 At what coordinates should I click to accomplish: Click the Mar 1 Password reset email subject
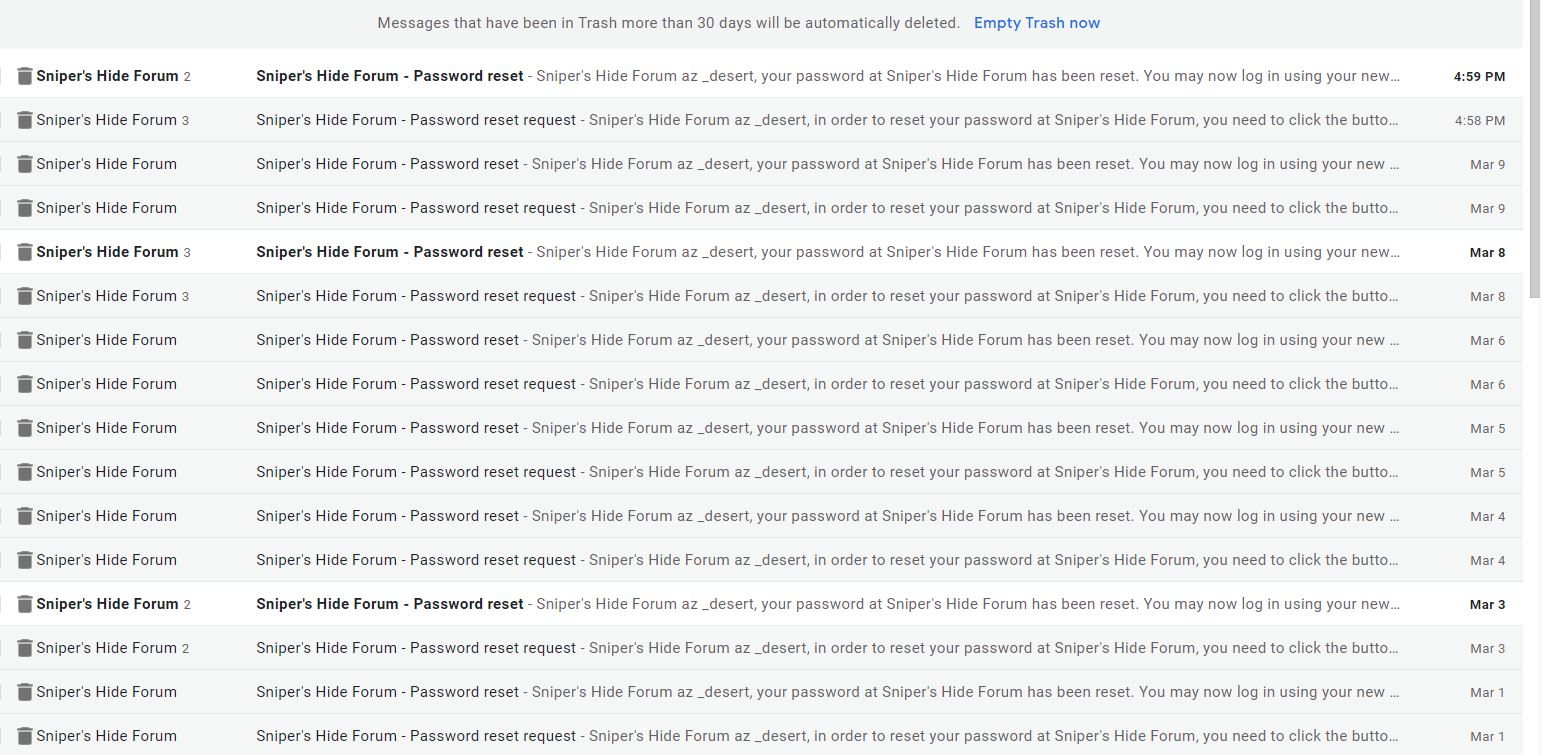[388, 692]
